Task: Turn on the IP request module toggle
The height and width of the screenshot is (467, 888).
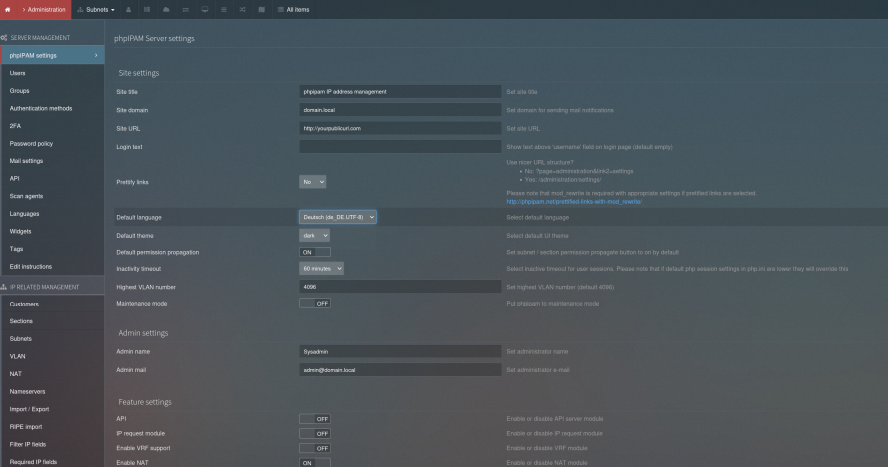Action: (315, 433)
